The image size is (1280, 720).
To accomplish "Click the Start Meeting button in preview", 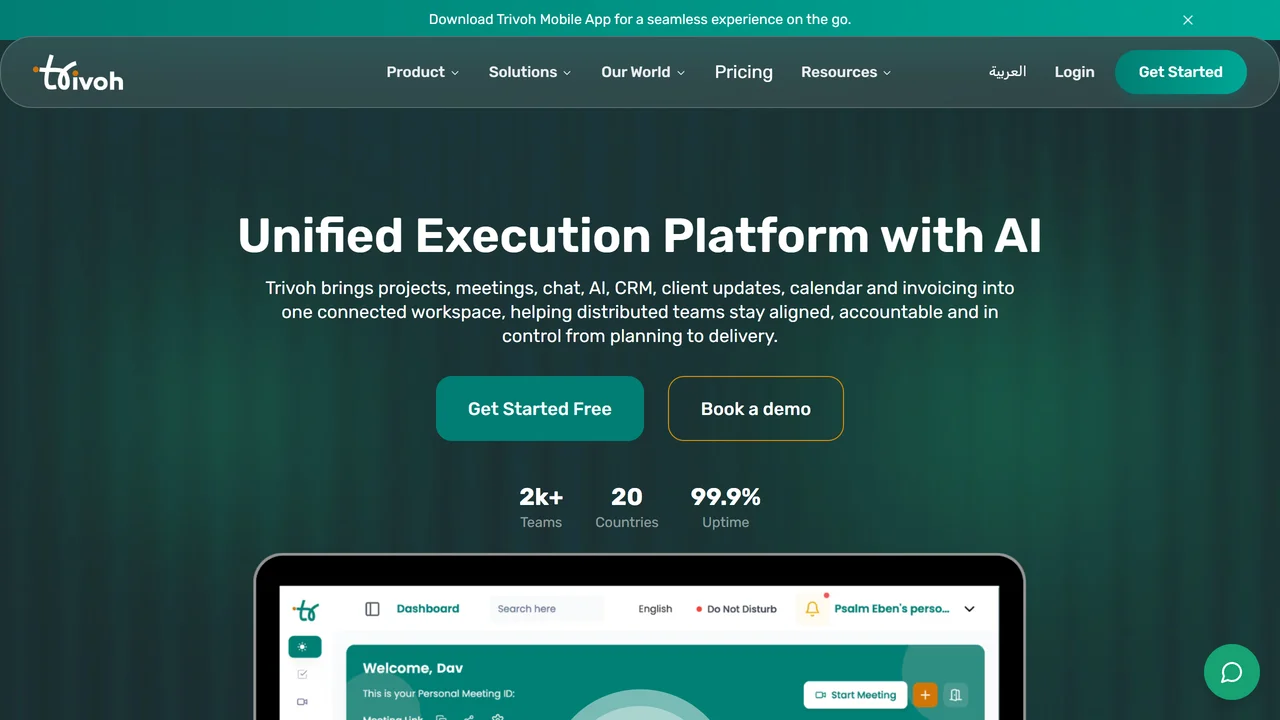I will [856, 695].
